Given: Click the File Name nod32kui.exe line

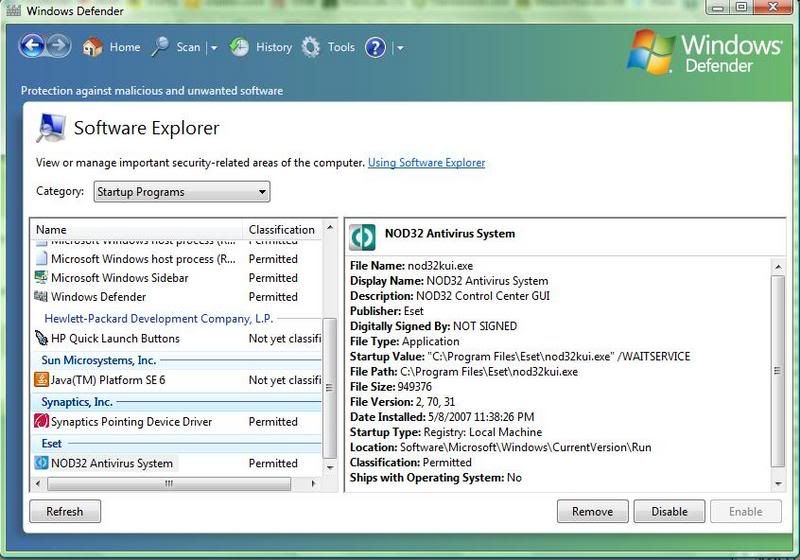Looking at the screenshot, I should tap(411, 266).
